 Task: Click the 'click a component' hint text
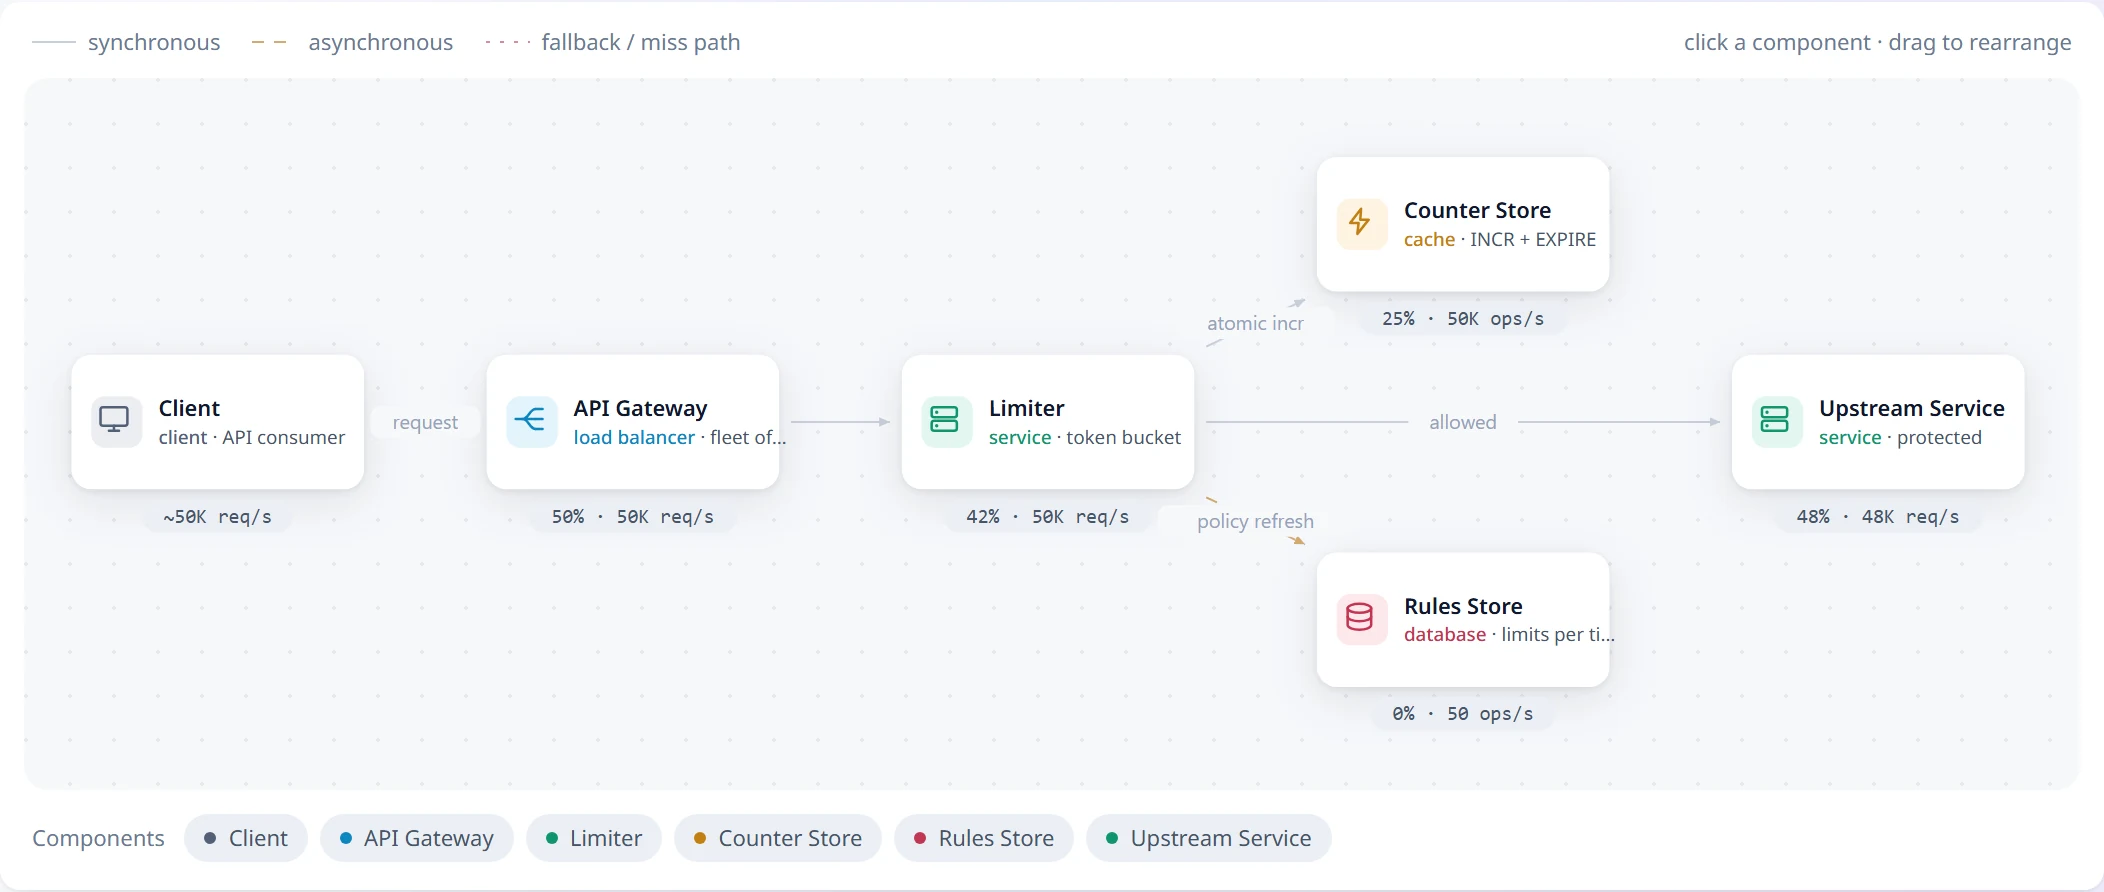[1777, 42]
